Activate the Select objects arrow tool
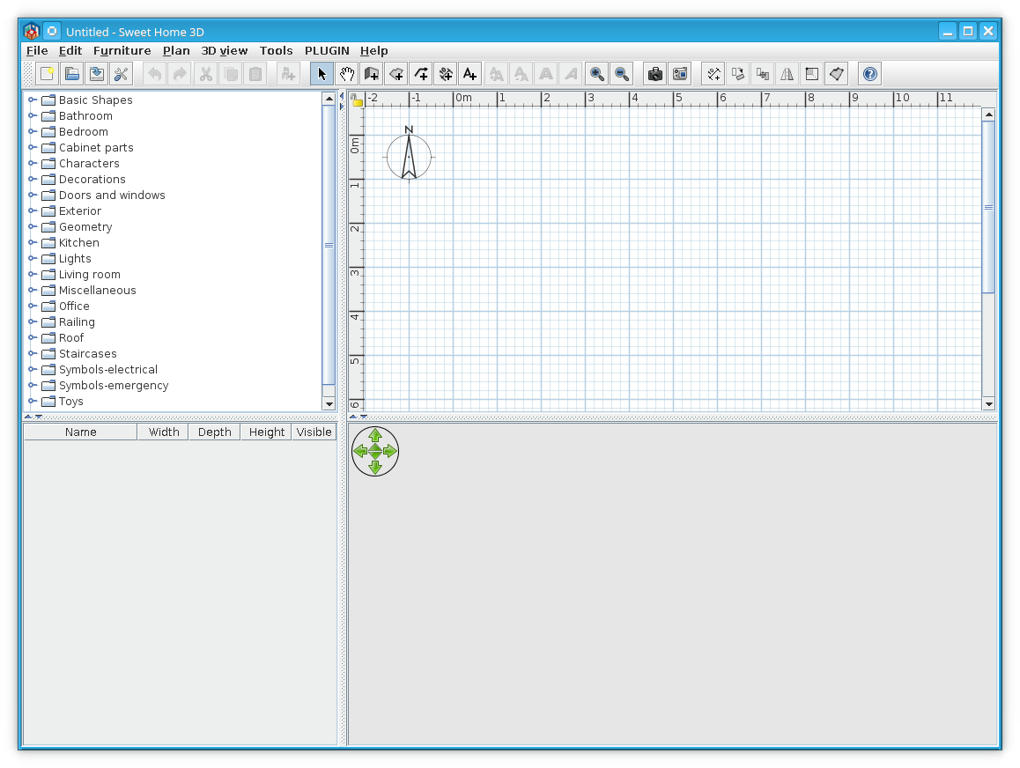The height and width of the screenshot is (768, 1020). [x=322, y=74]
